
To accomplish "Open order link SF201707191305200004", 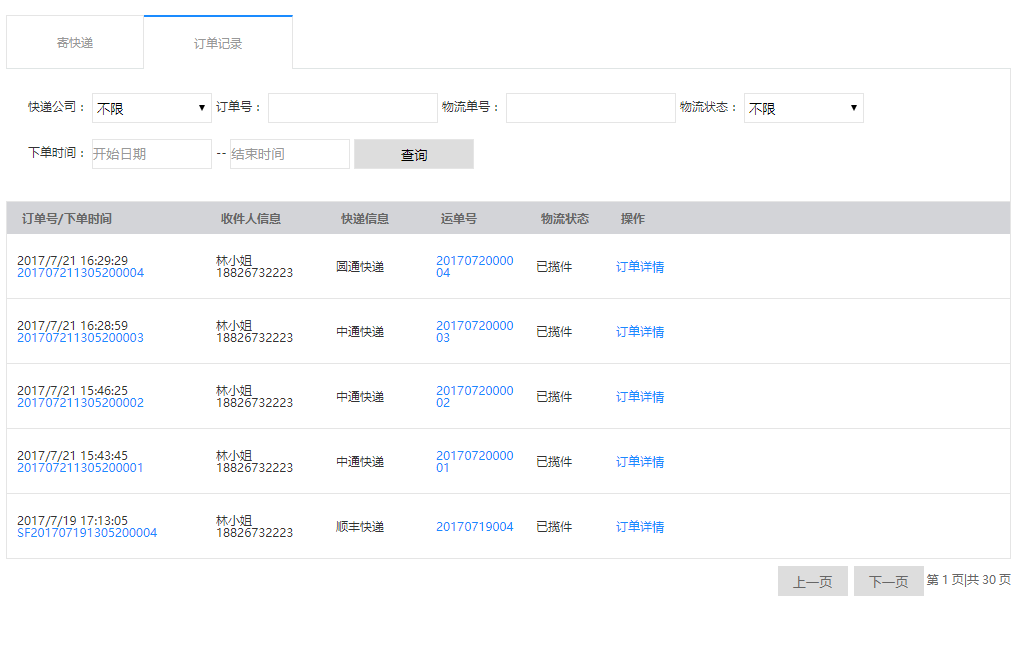I will click(x=87, y=533).
